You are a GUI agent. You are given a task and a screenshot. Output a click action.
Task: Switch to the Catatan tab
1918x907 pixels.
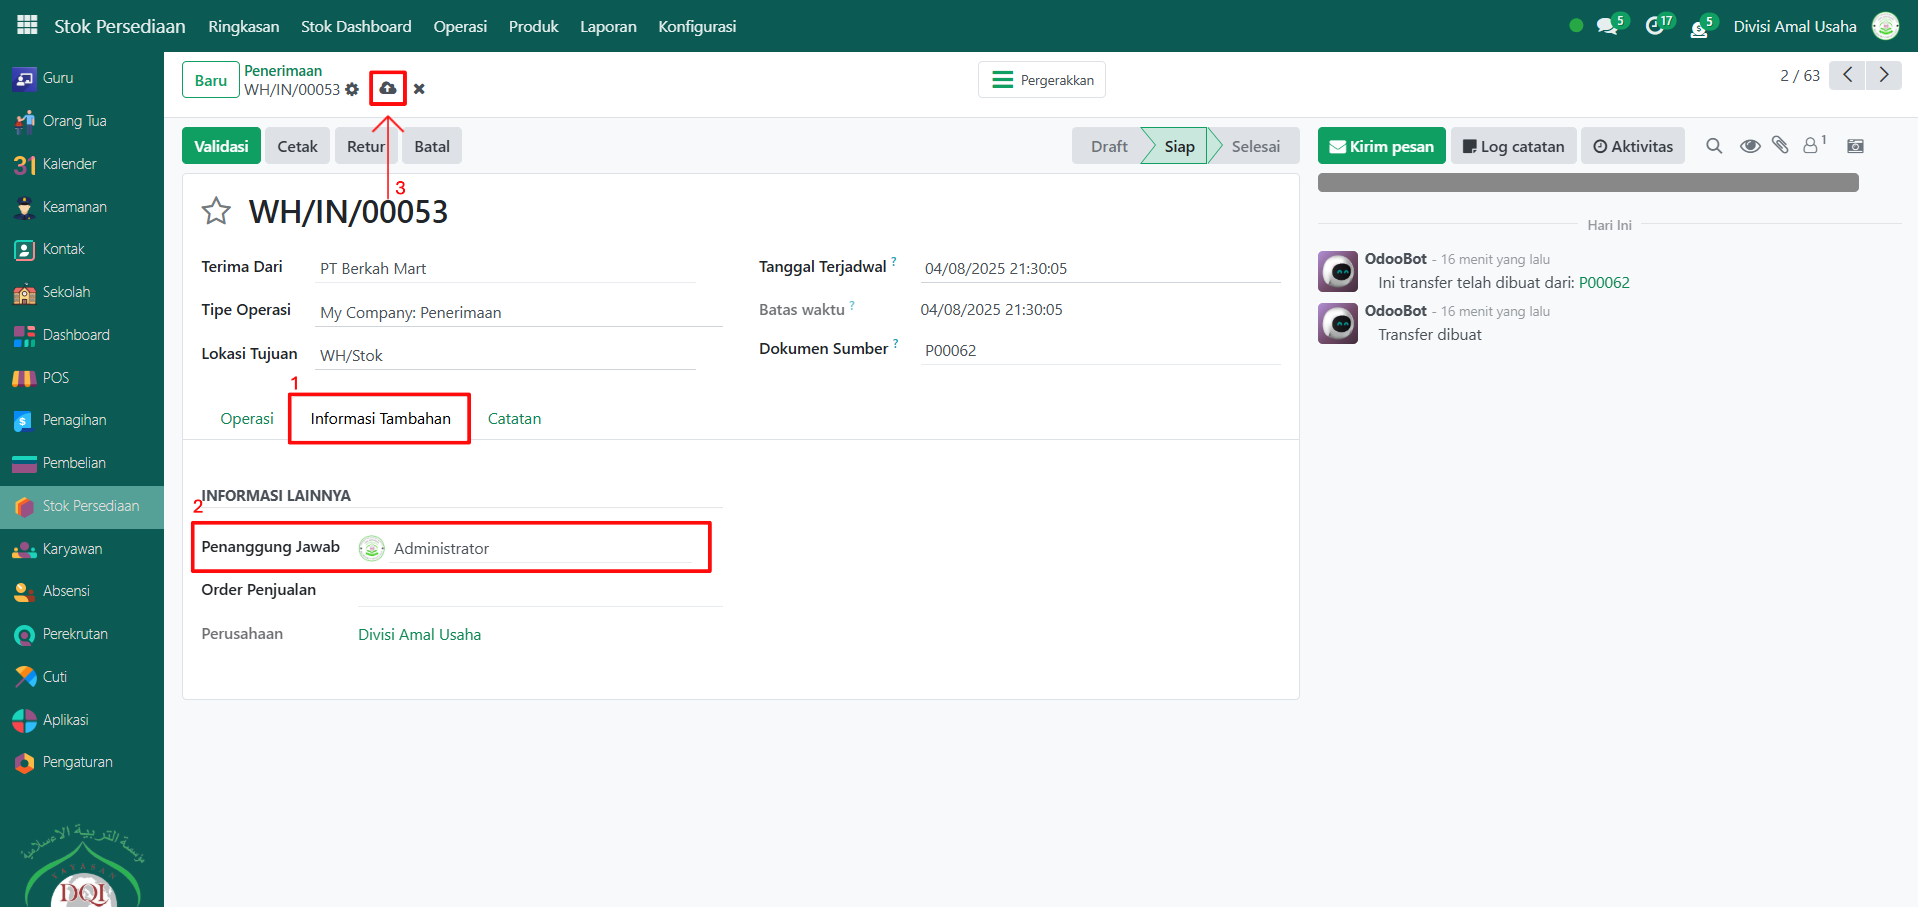coord(514,418)
